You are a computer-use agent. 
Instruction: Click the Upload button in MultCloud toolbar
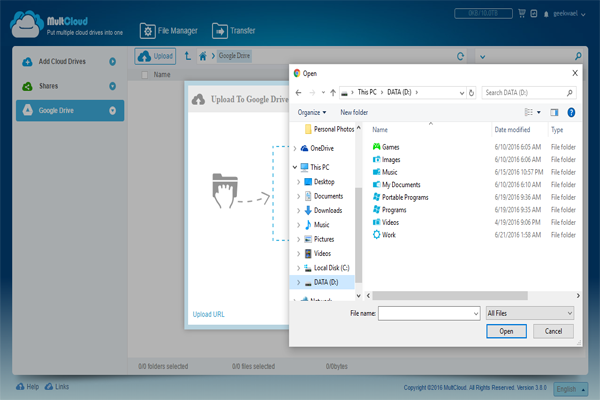155,56
